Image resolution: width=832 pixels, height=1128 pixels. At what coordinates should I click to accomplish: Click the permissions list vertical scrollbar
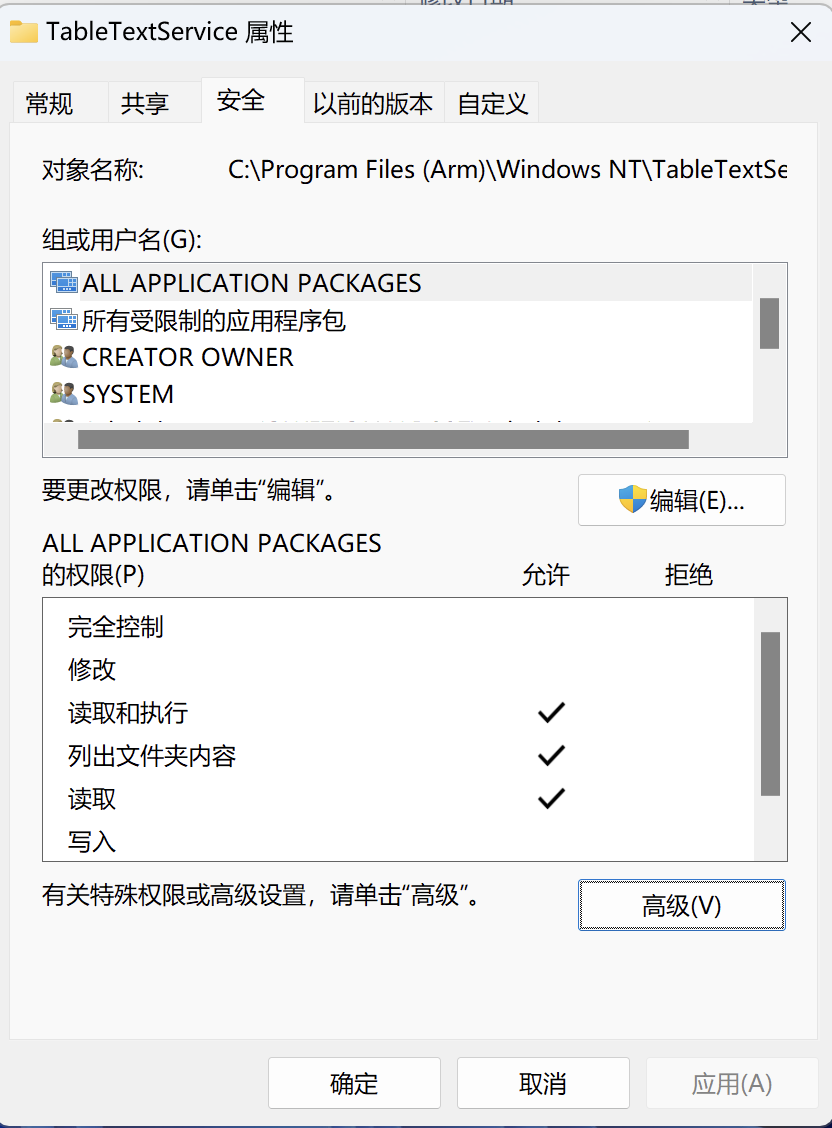(770, 714)
